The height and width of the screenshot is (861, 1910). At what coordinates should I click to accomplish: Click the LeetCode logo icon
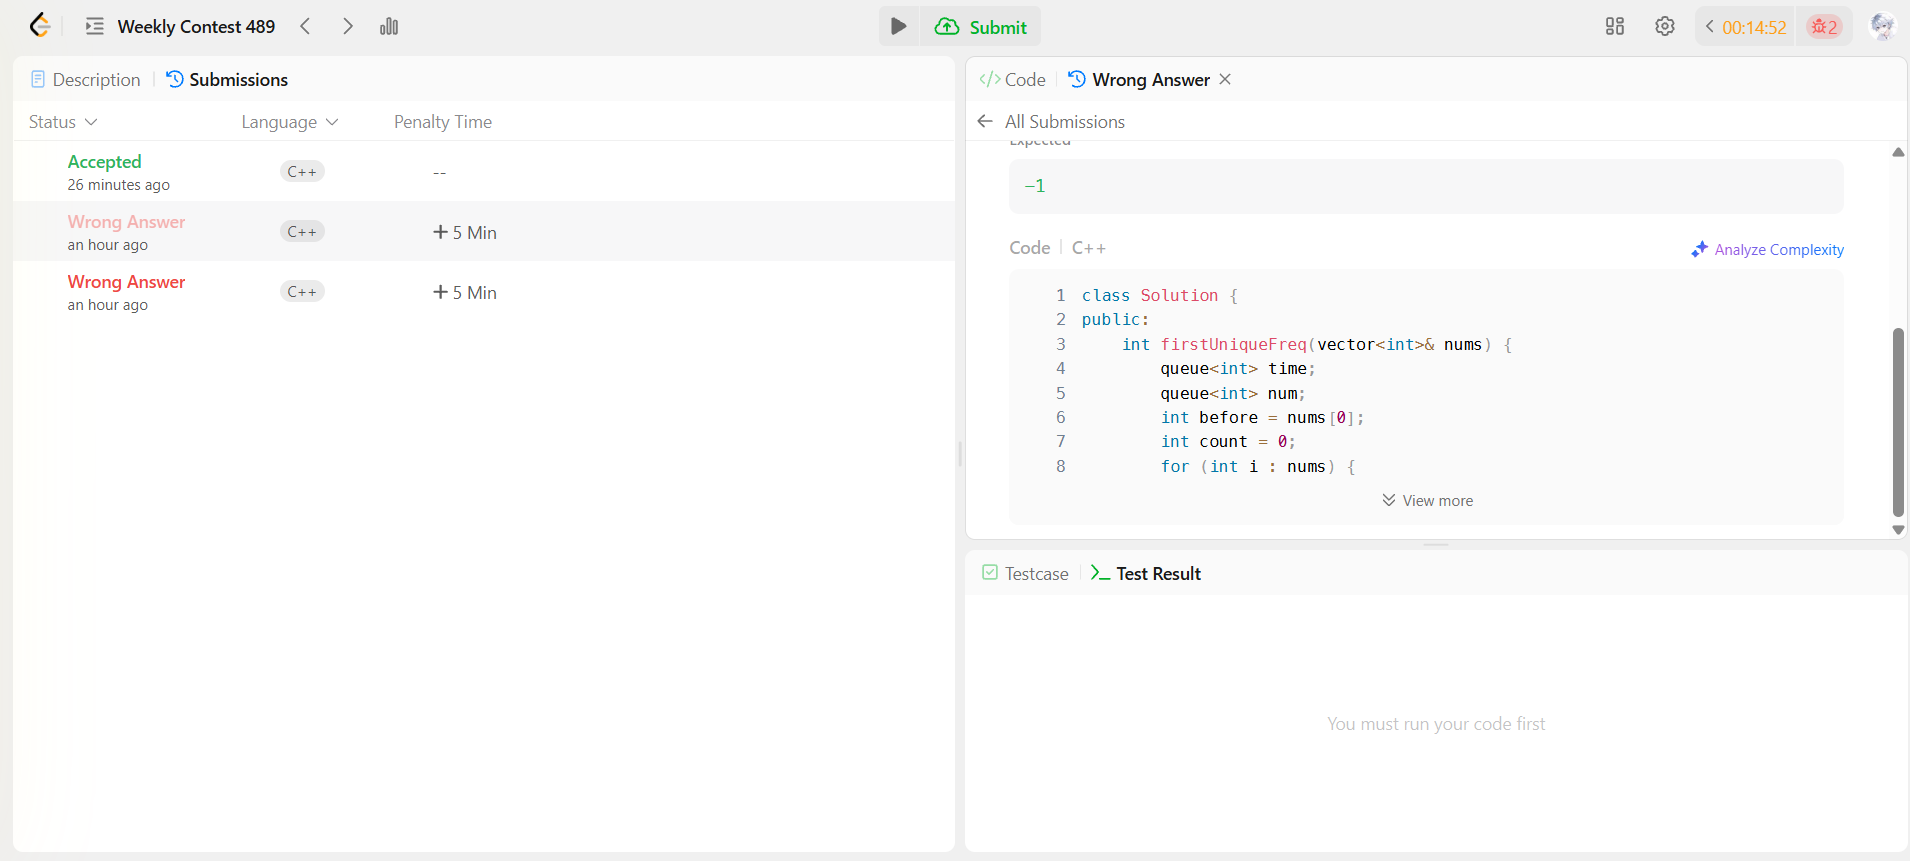(x=39, y=26)
